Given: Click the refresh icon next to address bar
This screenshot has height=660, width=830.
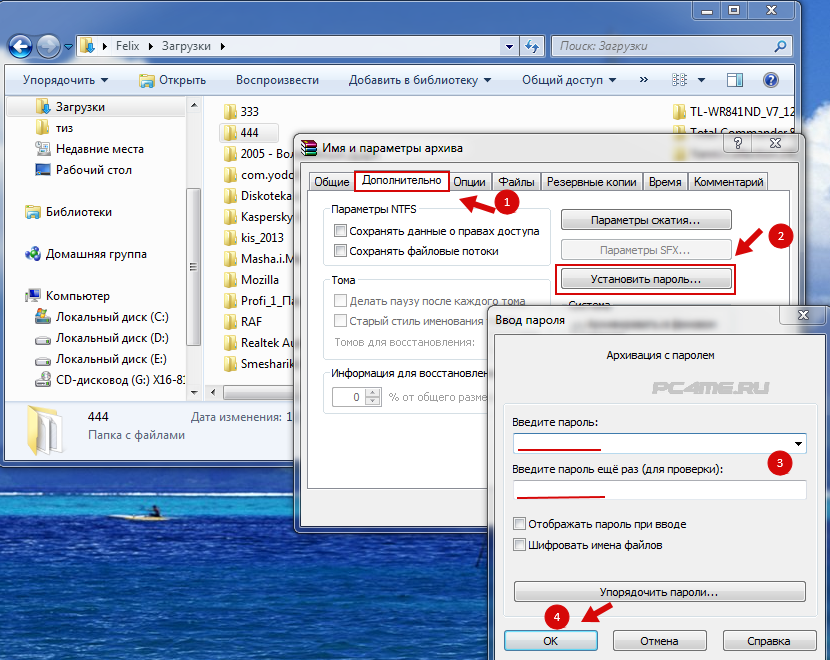Looking at the screenshot, I should (x=532, y=47).
